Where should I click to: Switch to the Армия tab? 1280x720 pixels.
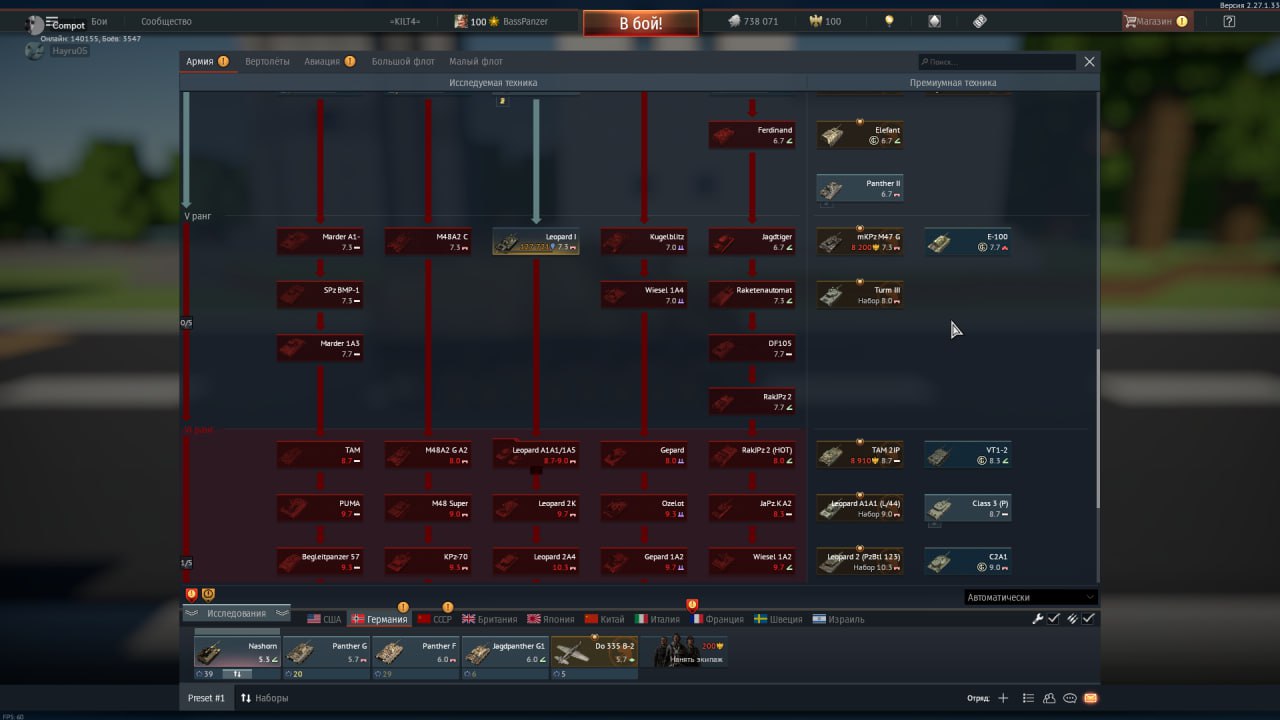coord(207,61)
